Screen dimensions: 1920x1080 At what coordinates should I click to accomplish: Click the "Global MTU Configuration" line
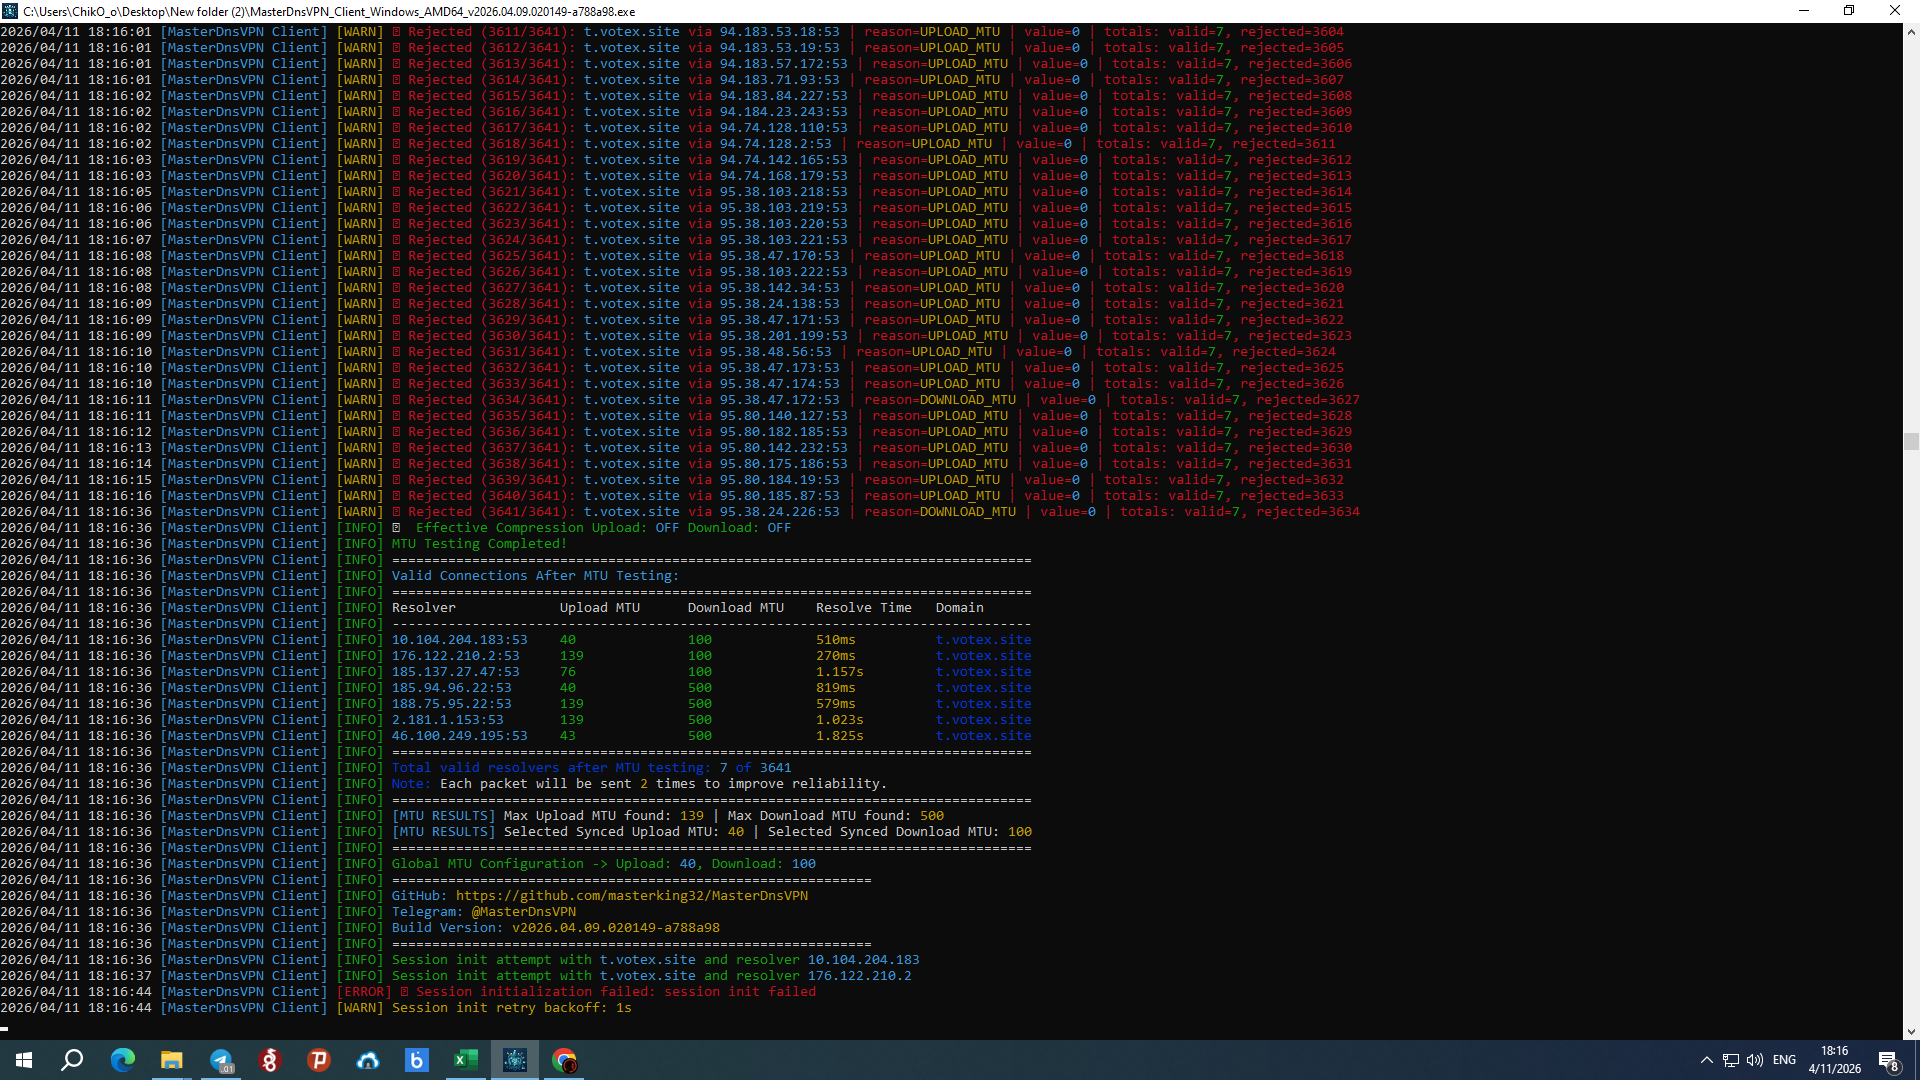(603, 864)
